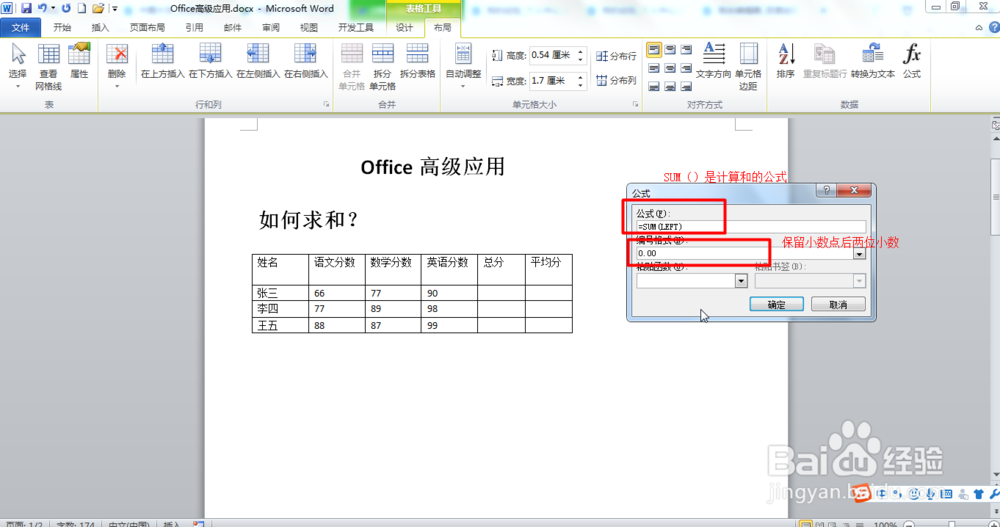Click the 张三 total score (总分) cell

[x=501, y=293]
